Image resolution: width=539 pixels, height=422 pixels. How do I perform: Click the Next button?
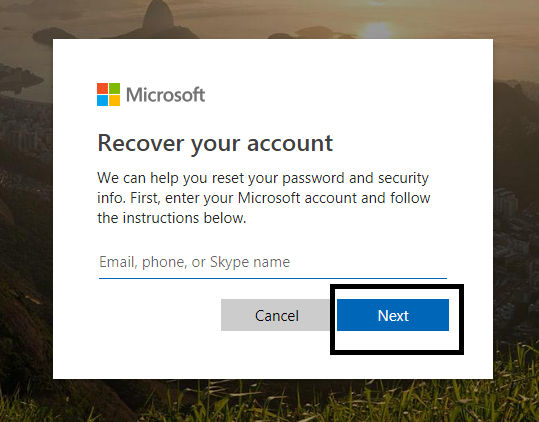[393, 315]
